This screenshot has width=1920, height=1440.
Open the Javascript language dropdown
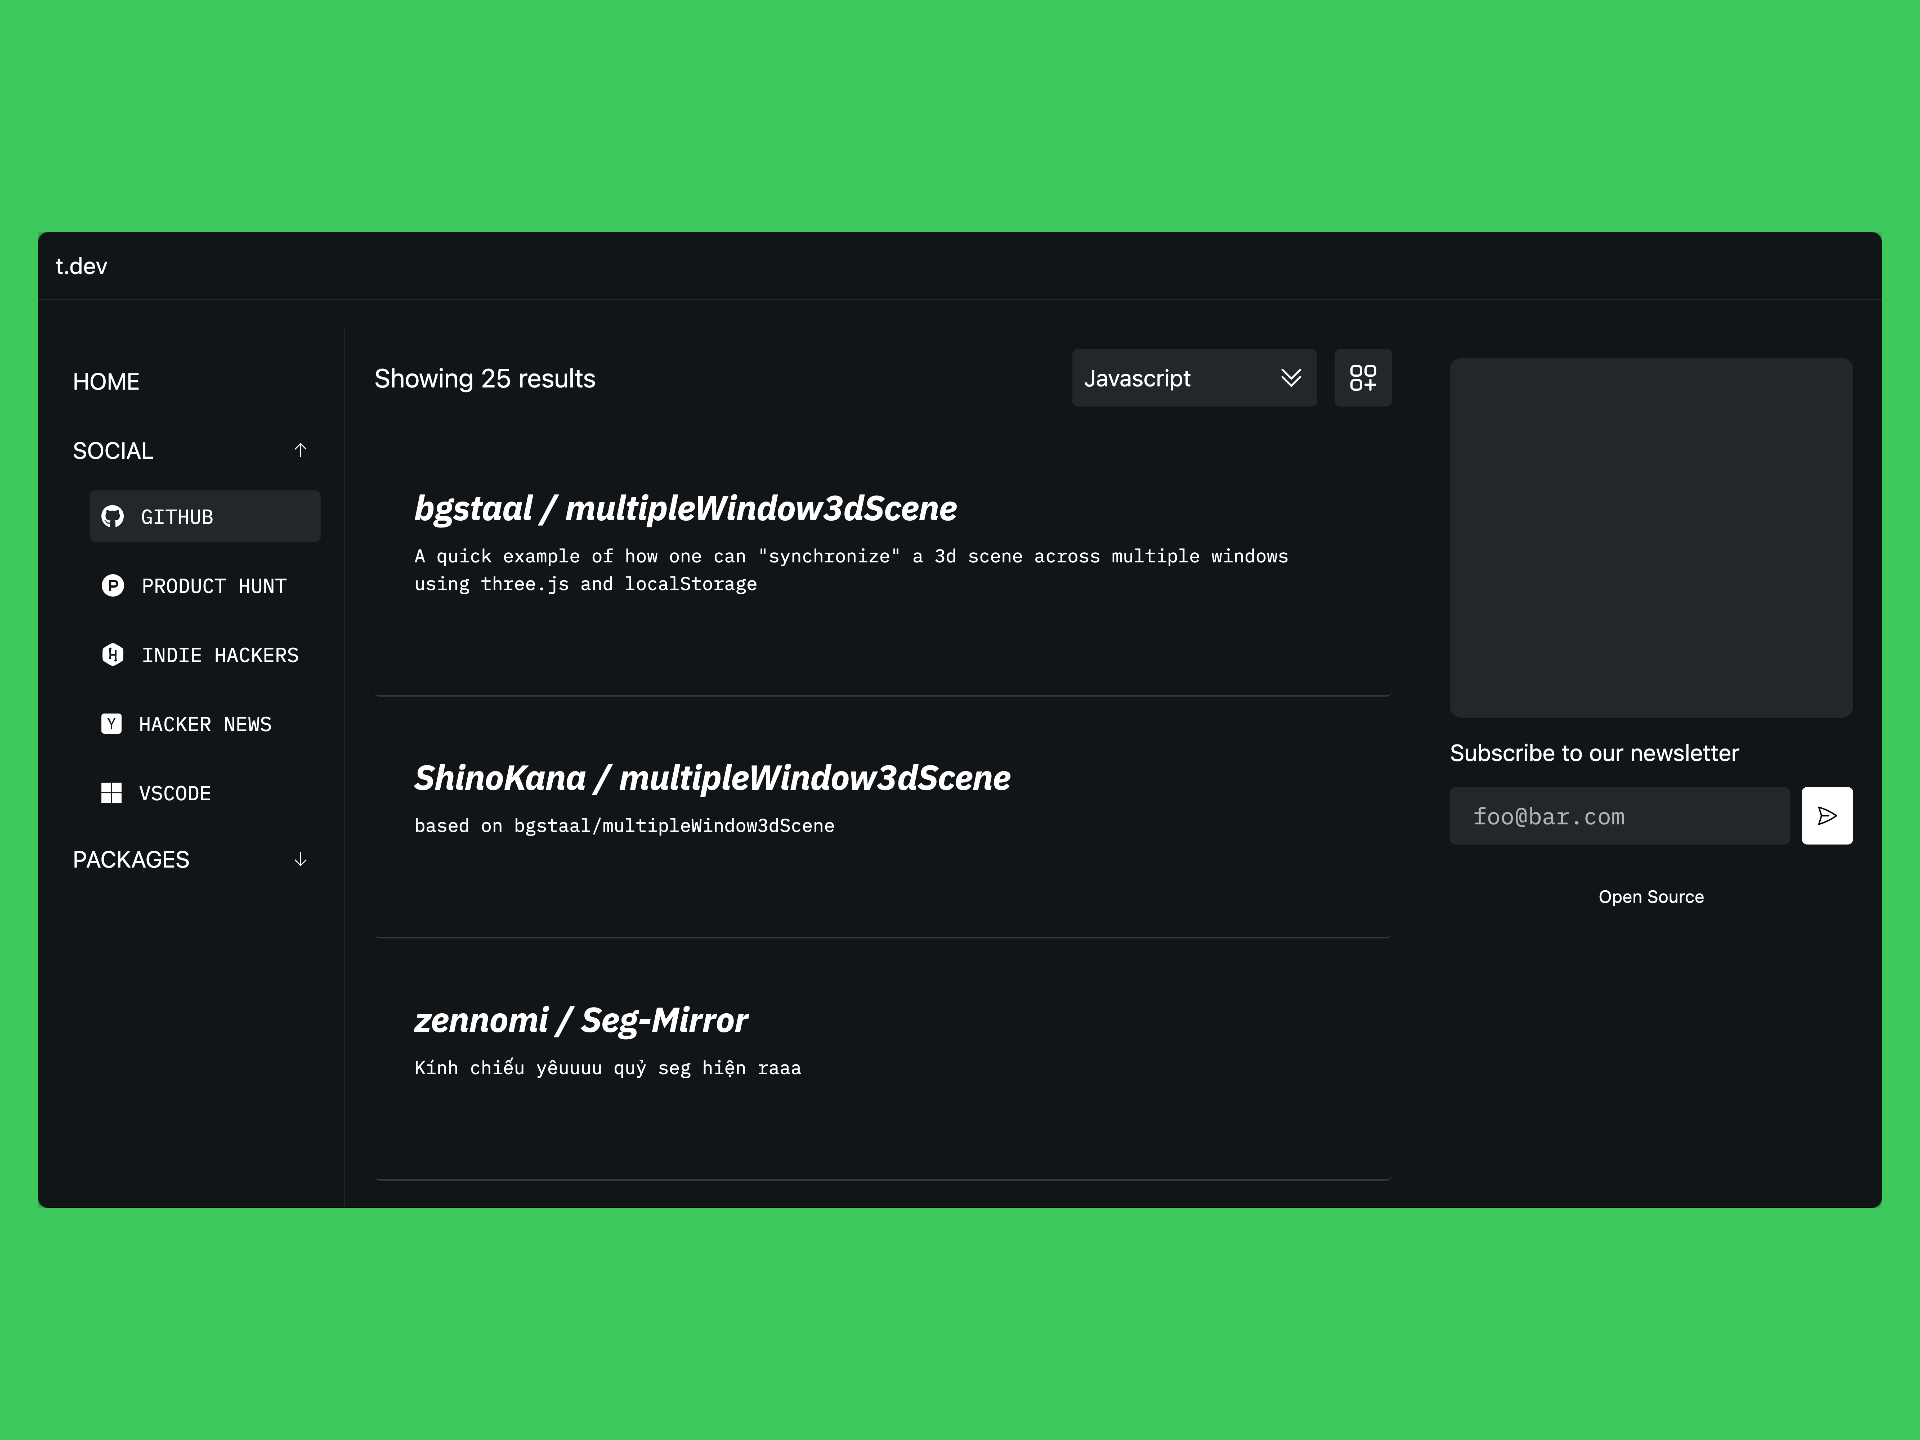[x=1194, y=378]
